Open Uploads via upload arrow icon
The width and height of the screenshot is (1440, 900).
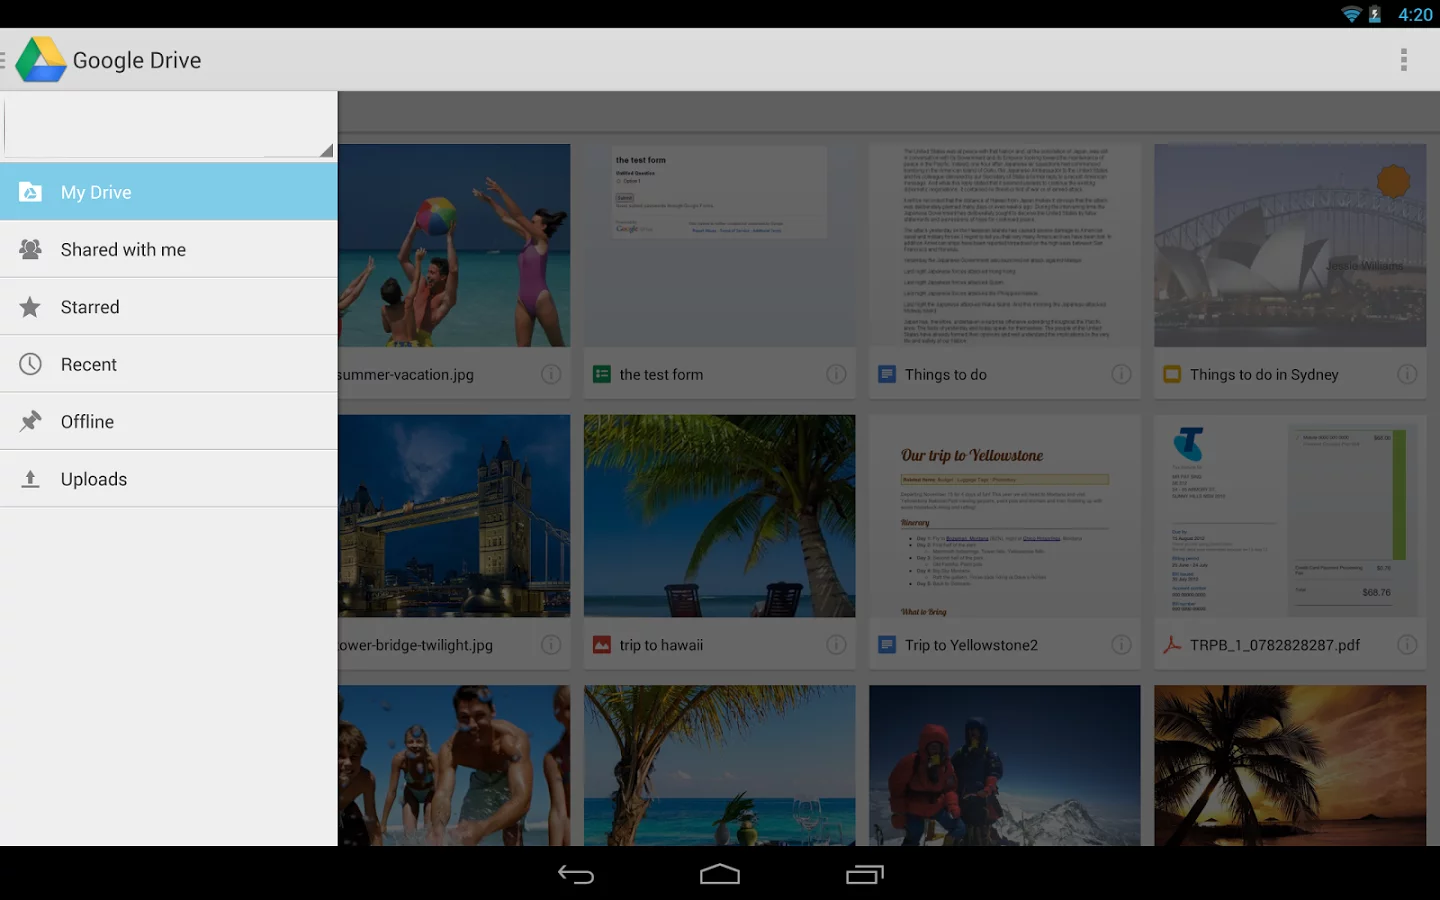coord(30,478)
